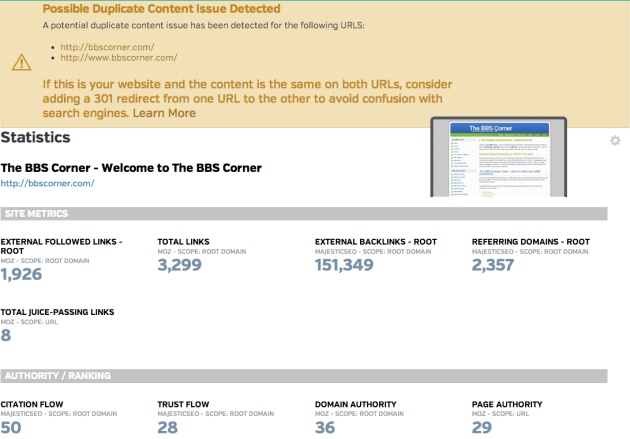Select Total Juice-Passing Links value 8

(x=6, y=335)
